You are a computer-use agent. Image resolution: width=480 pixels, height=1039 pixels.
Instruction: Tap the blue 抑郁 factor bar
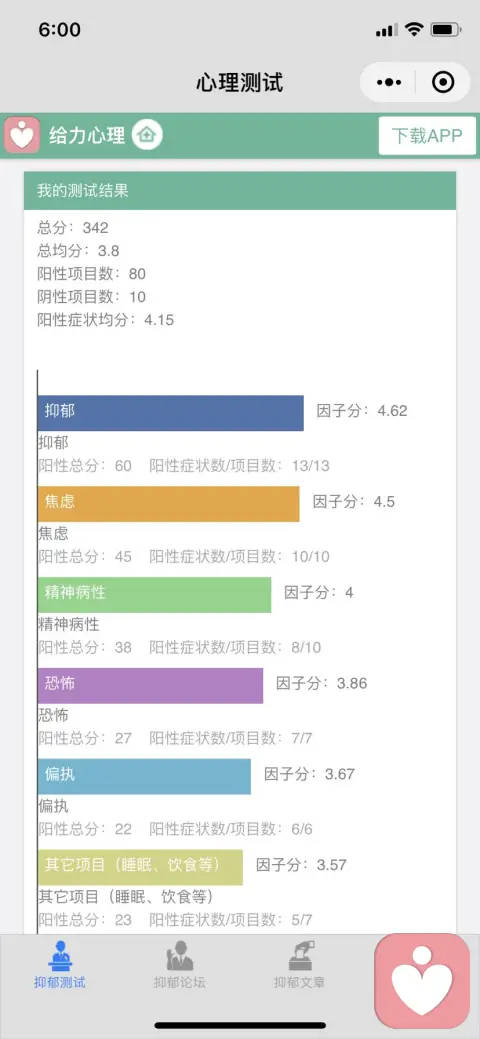(170, 413)
